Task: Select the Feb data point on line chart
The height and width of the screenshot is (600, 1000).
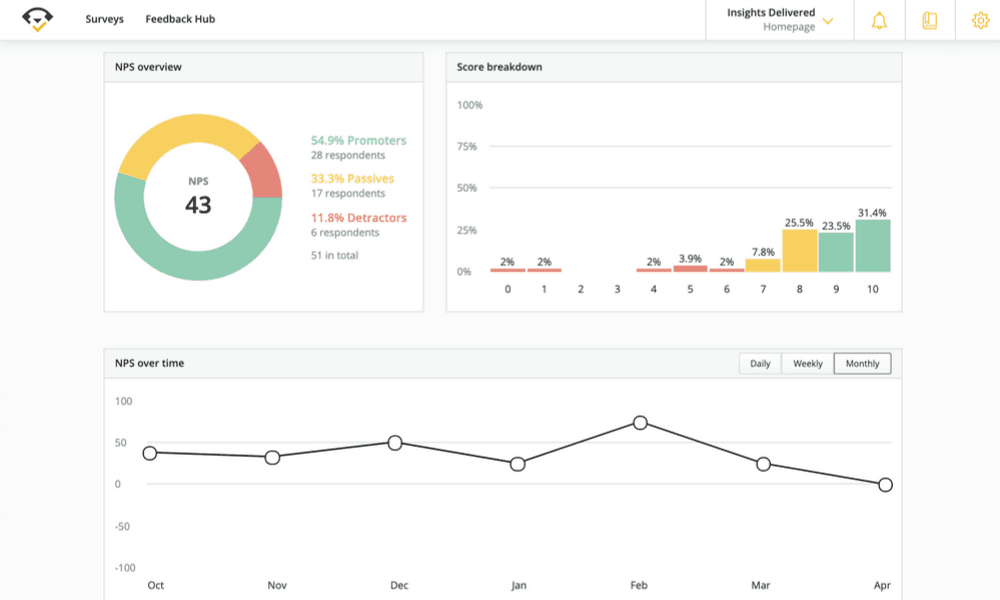Action: point(640,423)
